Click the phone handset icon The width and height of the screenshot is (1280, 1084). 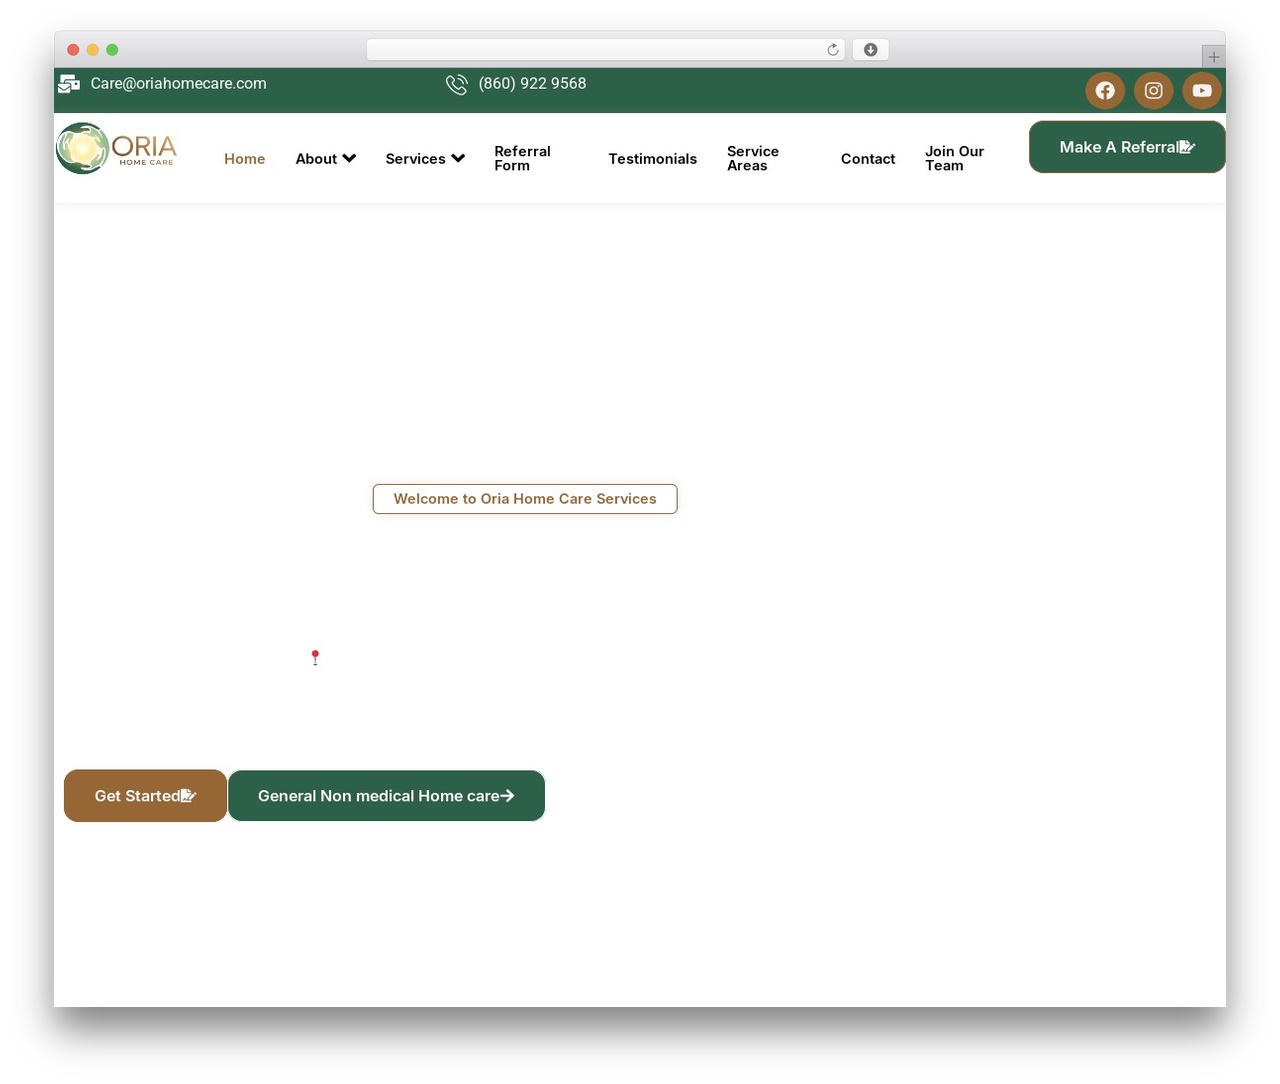456,85
